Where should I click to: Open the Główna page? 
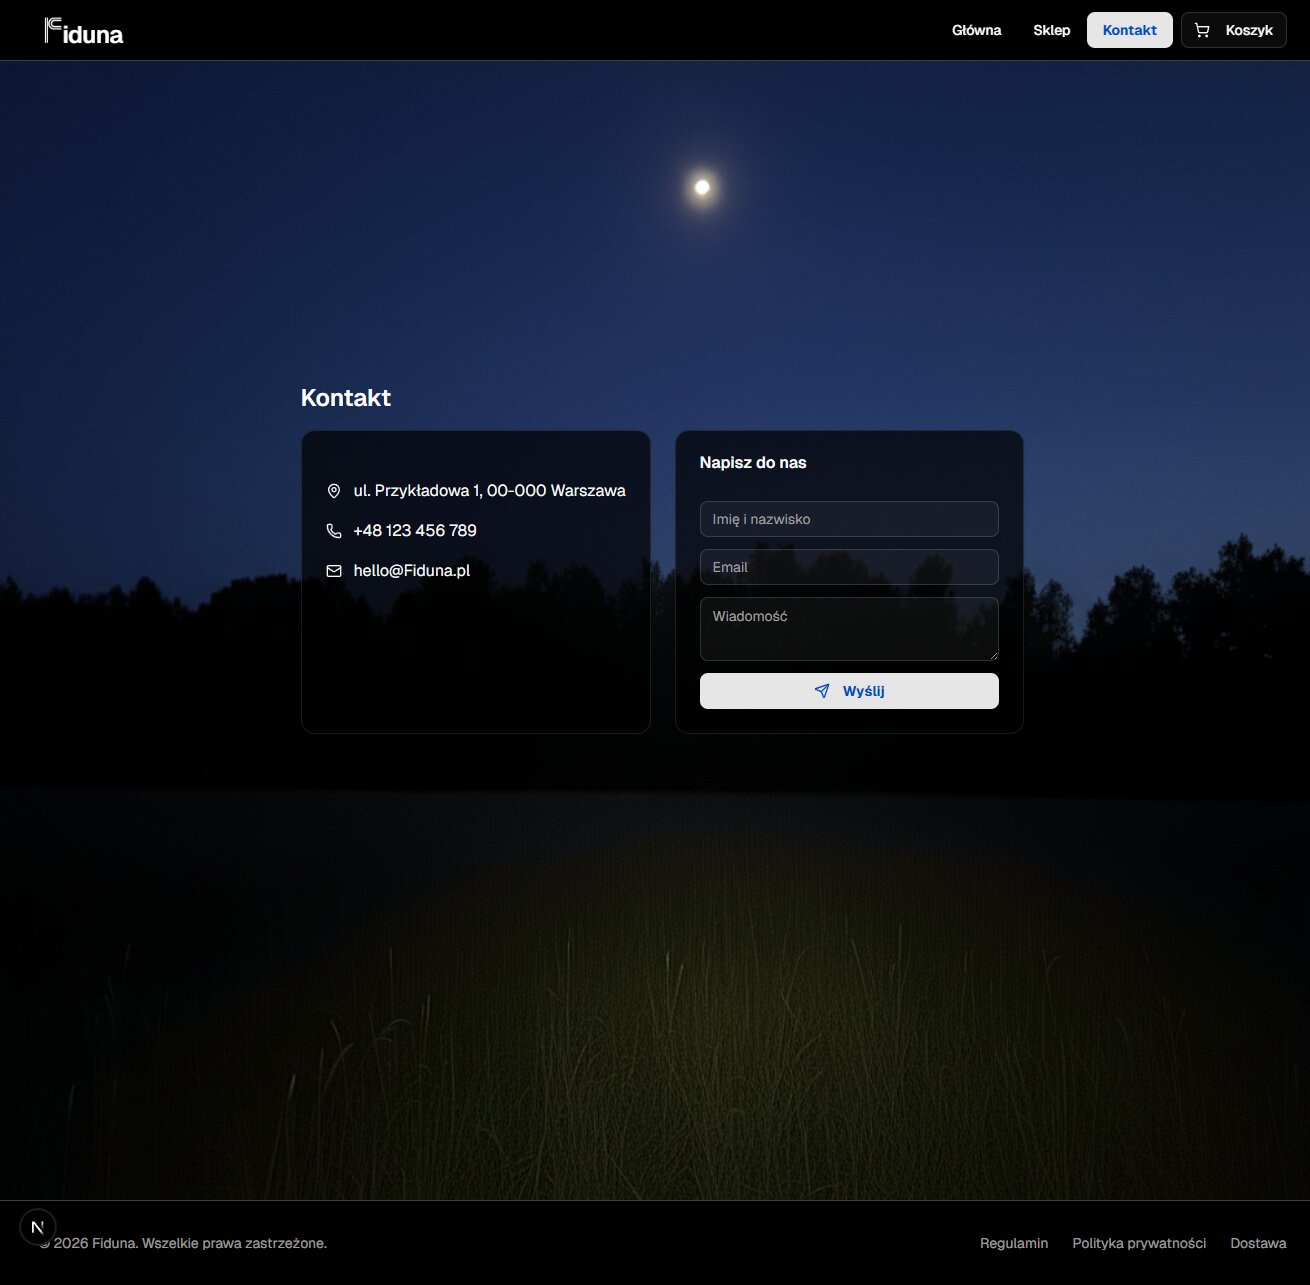pos(976,30)
